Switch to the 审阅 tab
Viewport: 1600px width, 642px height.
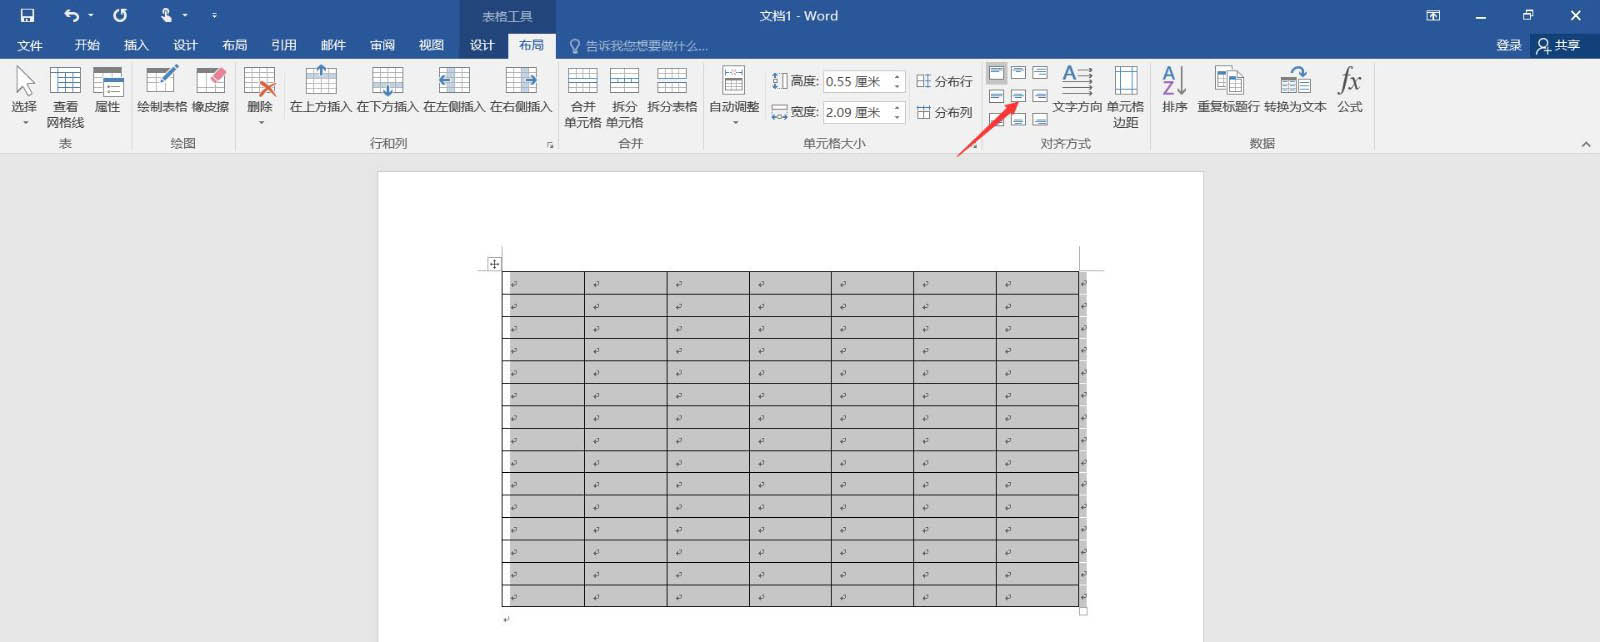[x=382, y=45]
